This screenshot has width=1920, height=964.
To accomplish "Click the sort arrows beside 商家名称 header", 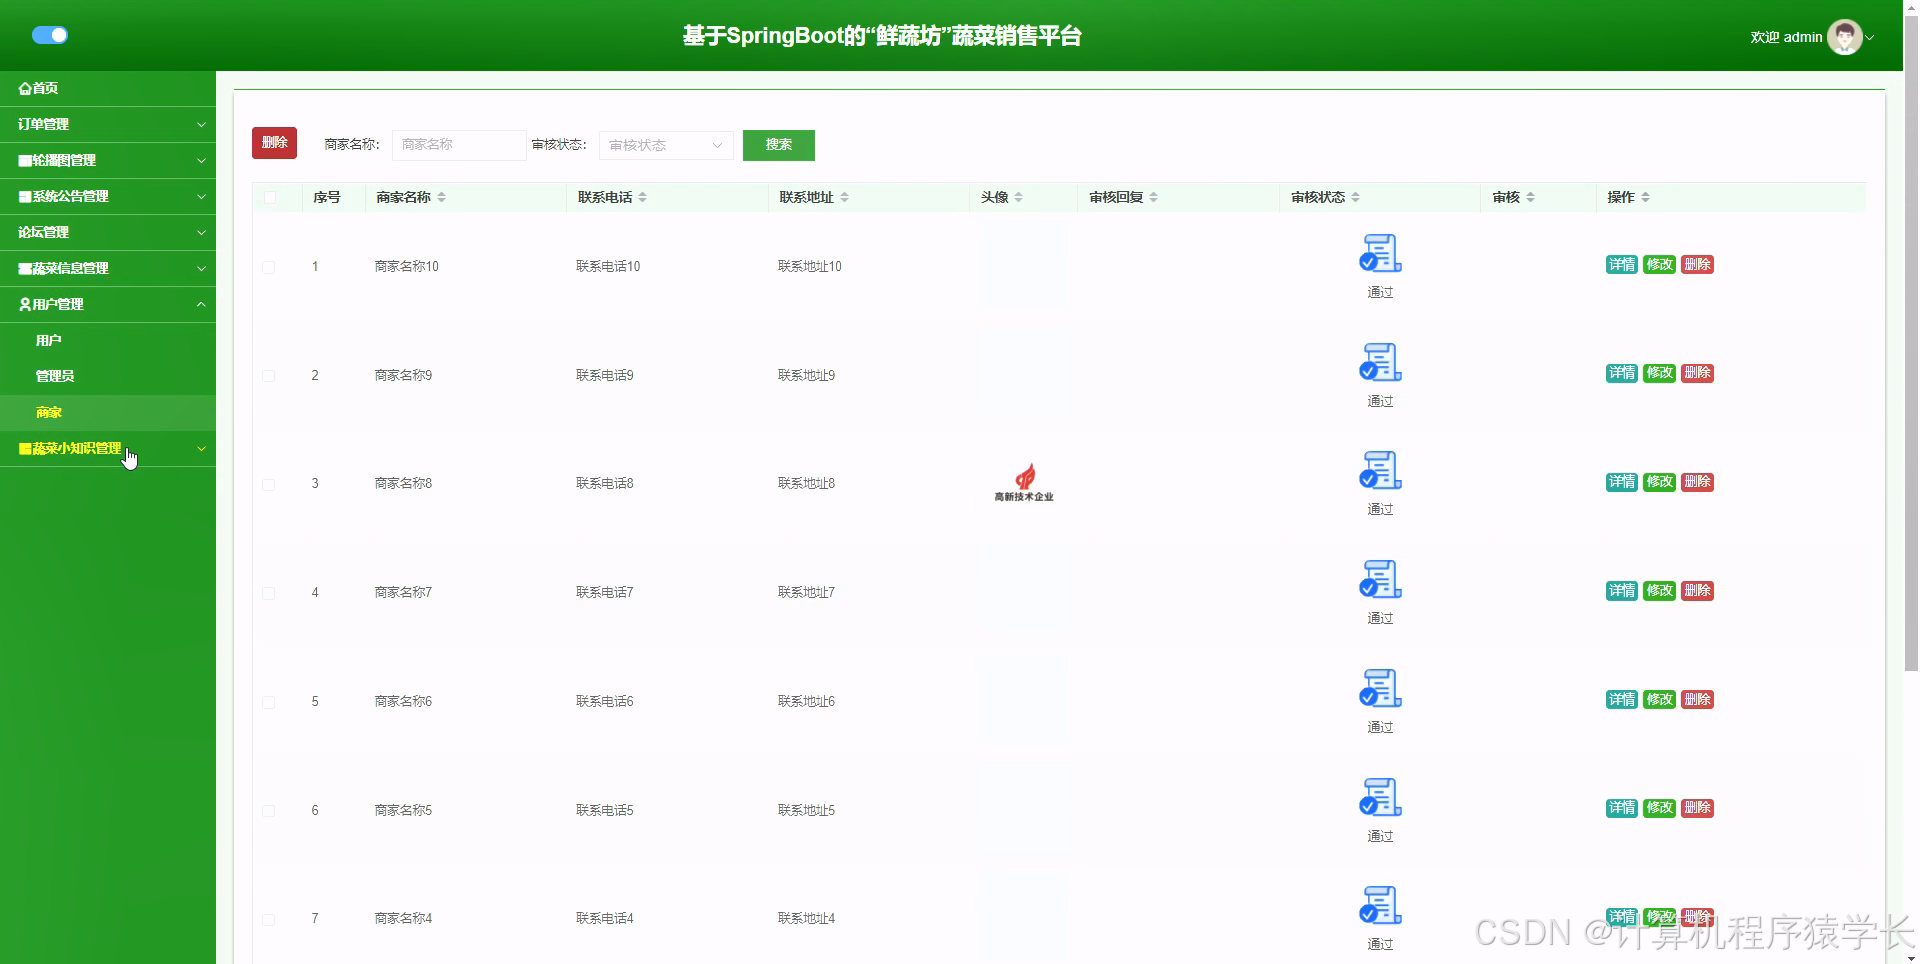I will 443,197.
